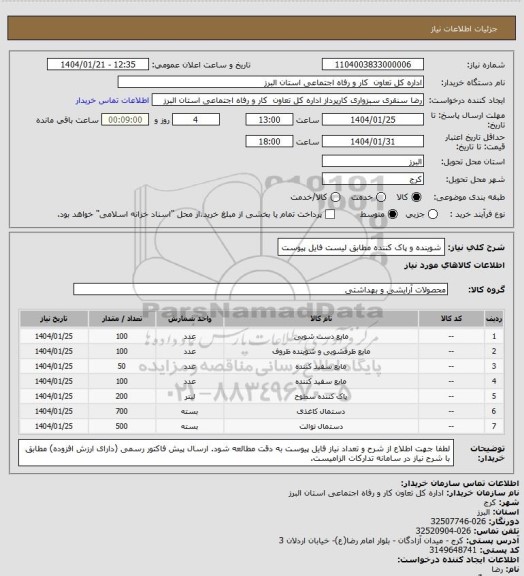This screenshot has width=524, height=576.
Task: Toggle the Islamic treasury payment checkbox
Action: coord(330,214)
